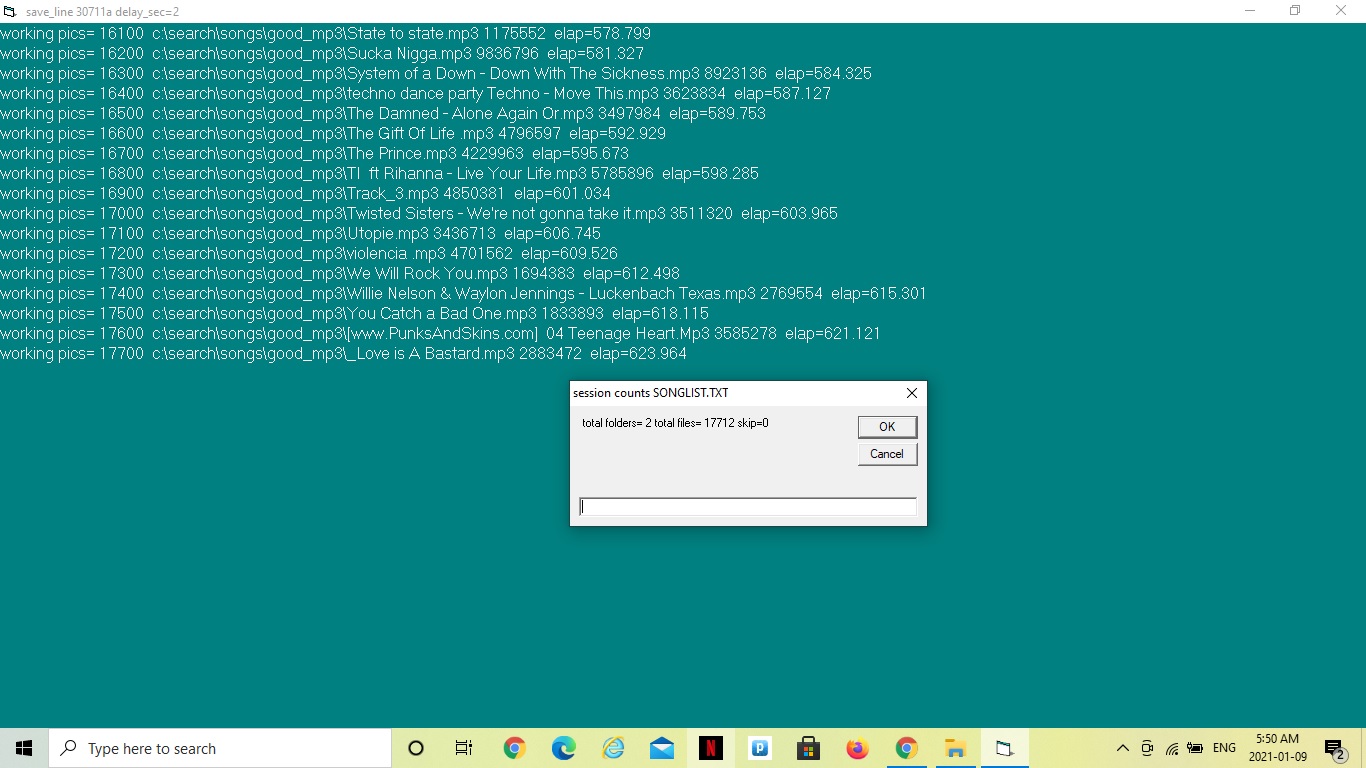1366x768 pixels.
Task: Click the ENG language indicator
Action: [x=1224, y=748]
